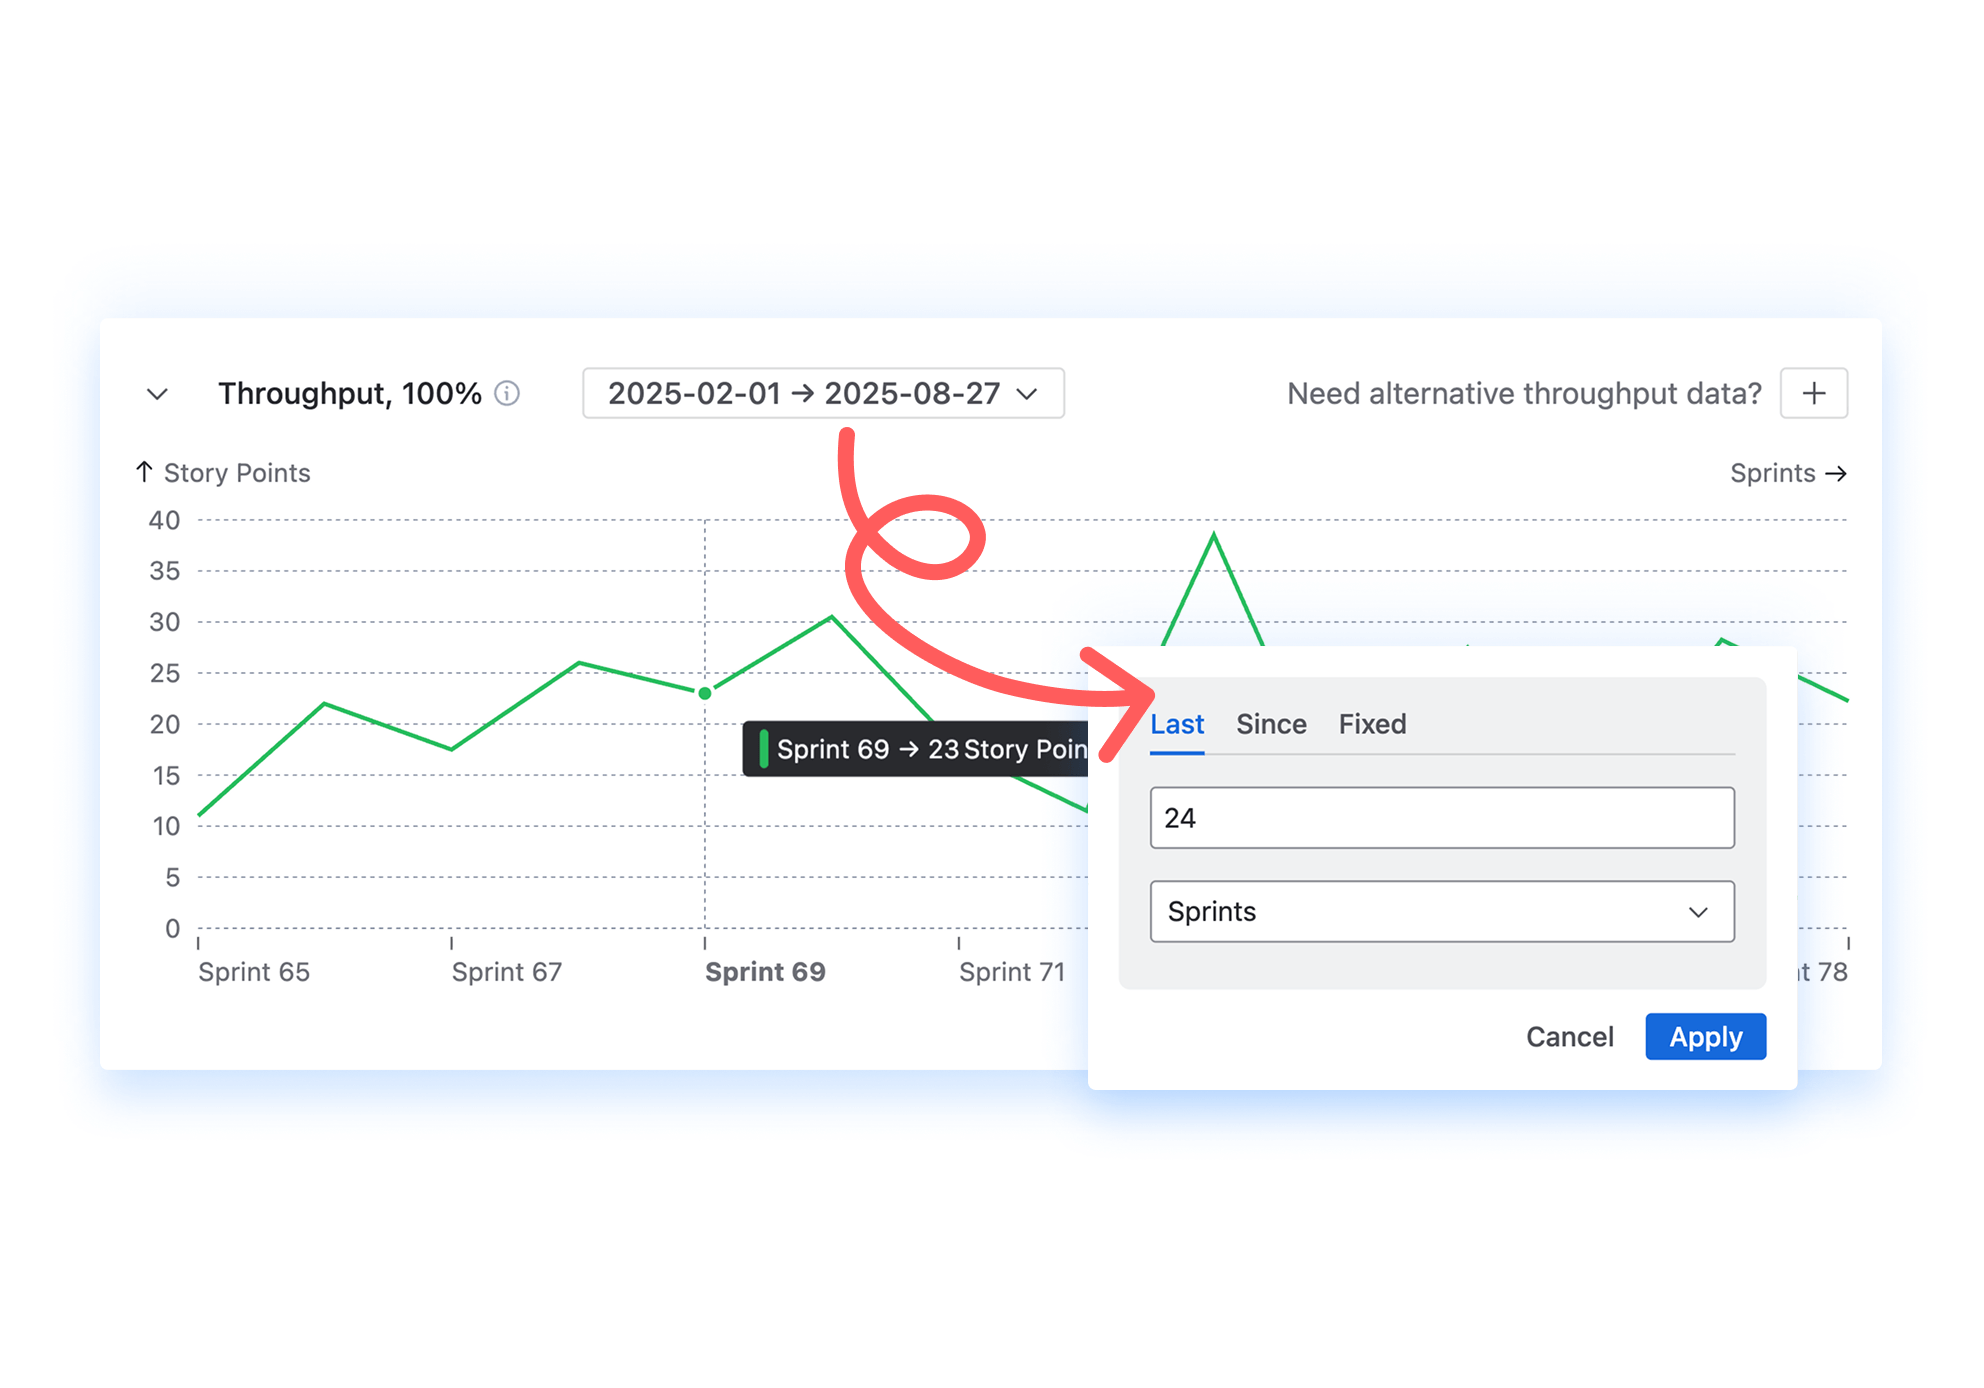Click Cancel in the date popup
The image size is (1984, 1388).
[1569, 1037]
